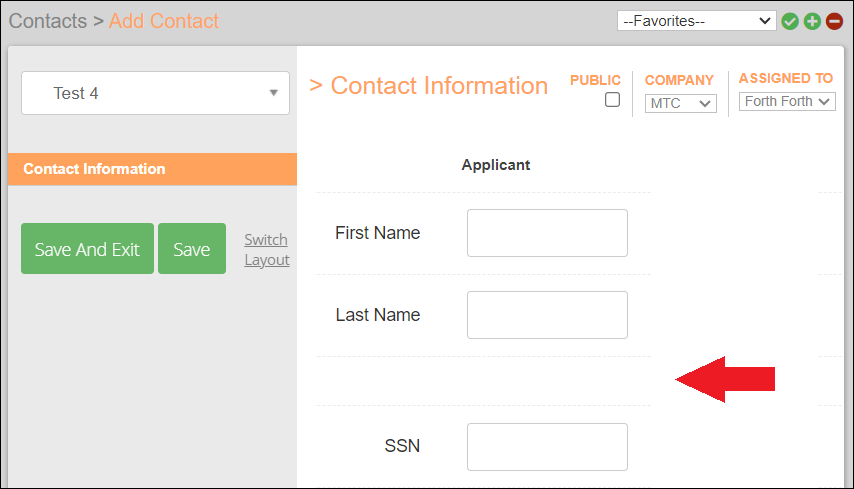Toggle the PUBLIC checkbox
The width and height of the screenshot is (854, 489).
tap(612, 100)
